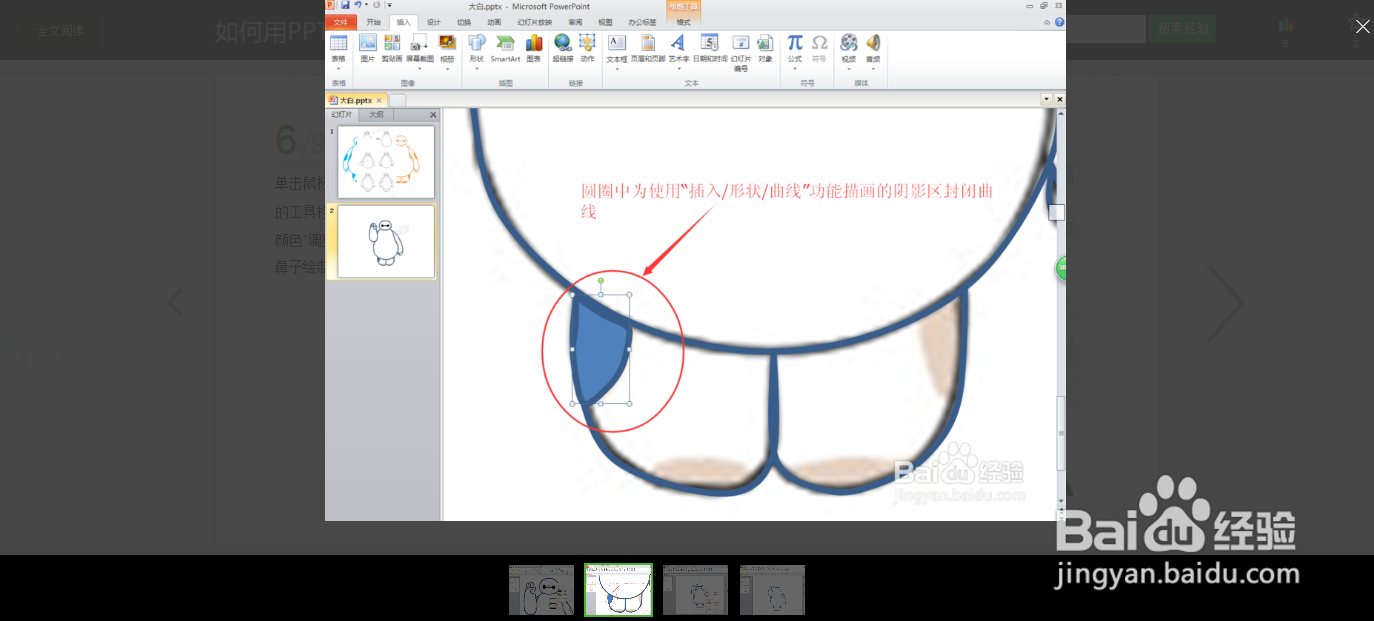
Task: Expand the 文本框 dropdown arrow
Action: [x=617, y=69]
